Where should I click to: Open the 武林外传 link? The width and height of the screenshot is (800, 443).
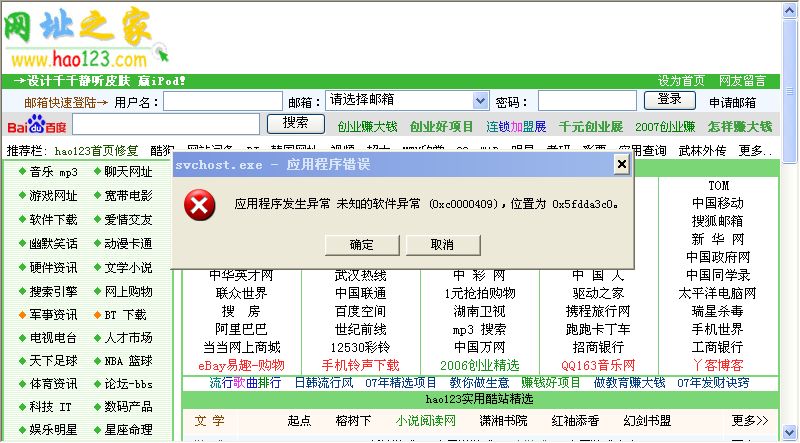pos(702,151)
